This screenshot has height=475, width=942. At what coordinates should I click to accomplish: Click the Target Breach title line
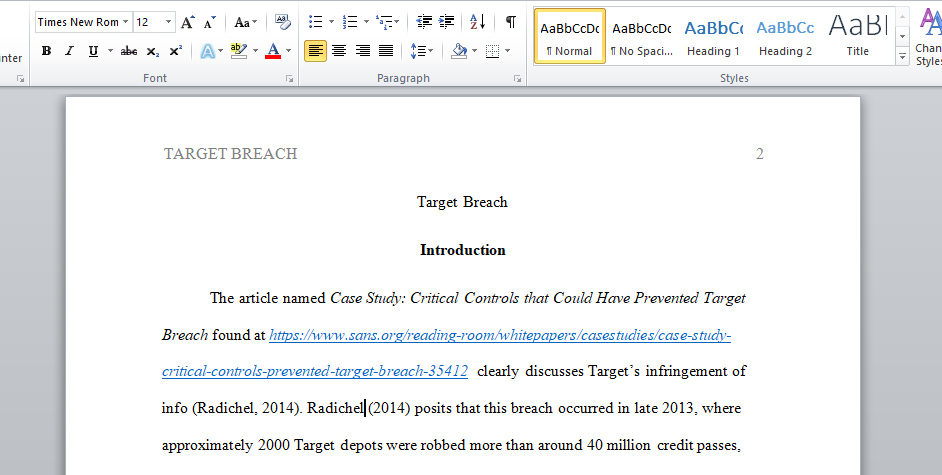463,202
